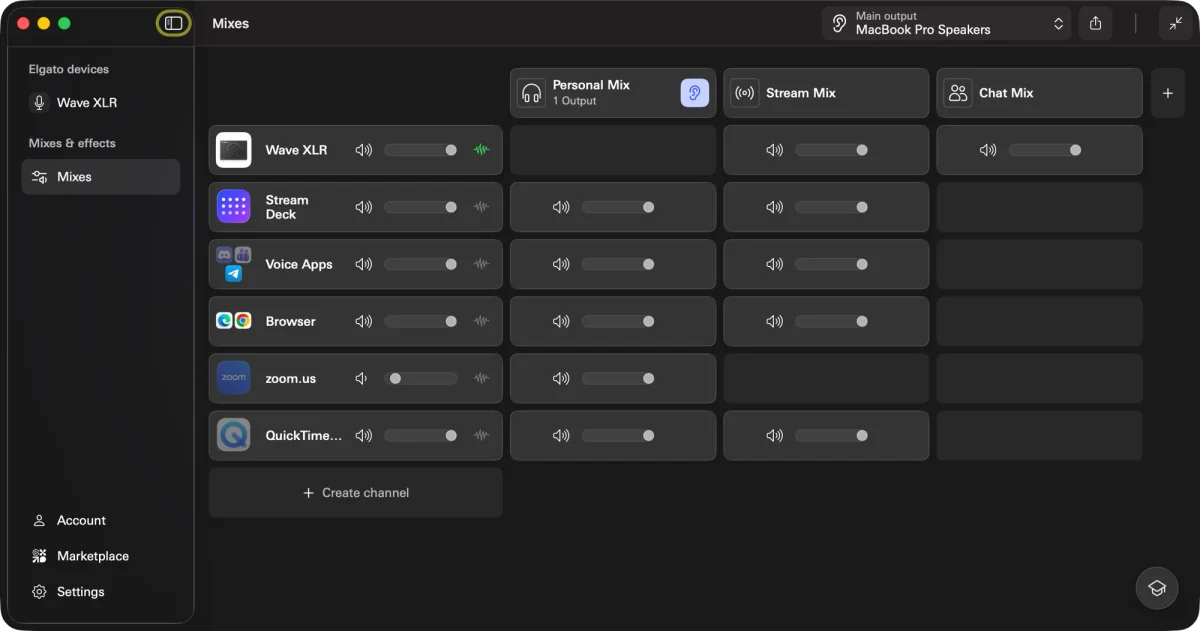Select the Stream Mix header card
Viewport: 1200px width, 631px height.
coord(826,93)
